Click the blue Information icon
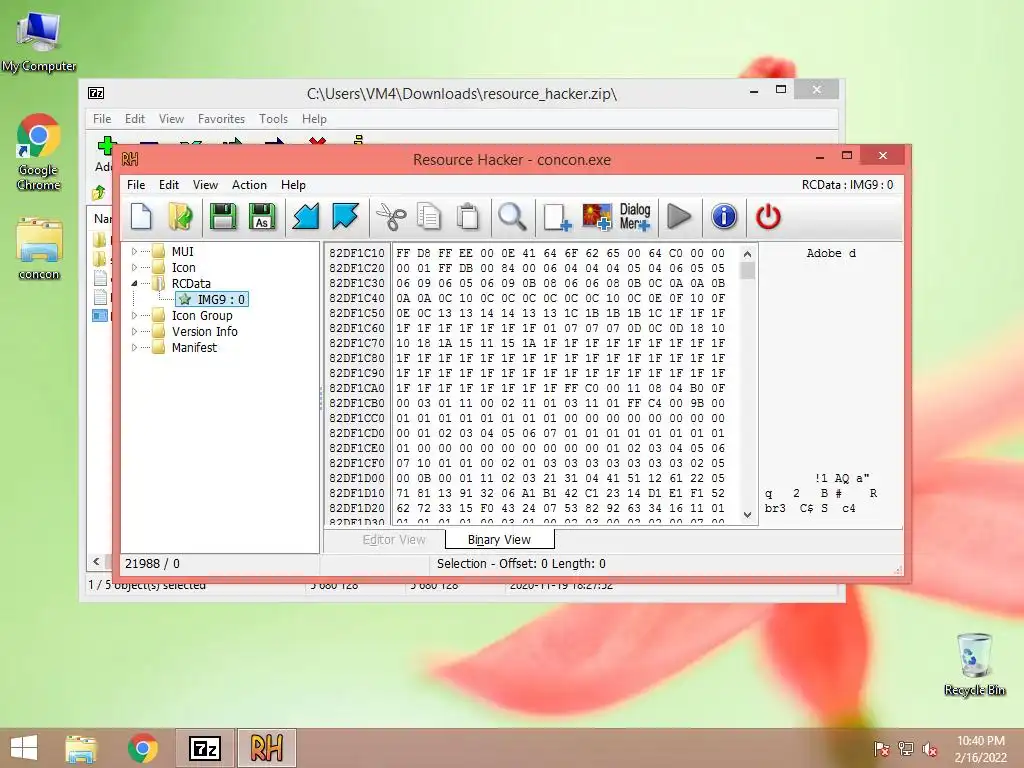The height and width of the screenshot is (768, 1024). [724, 216]
